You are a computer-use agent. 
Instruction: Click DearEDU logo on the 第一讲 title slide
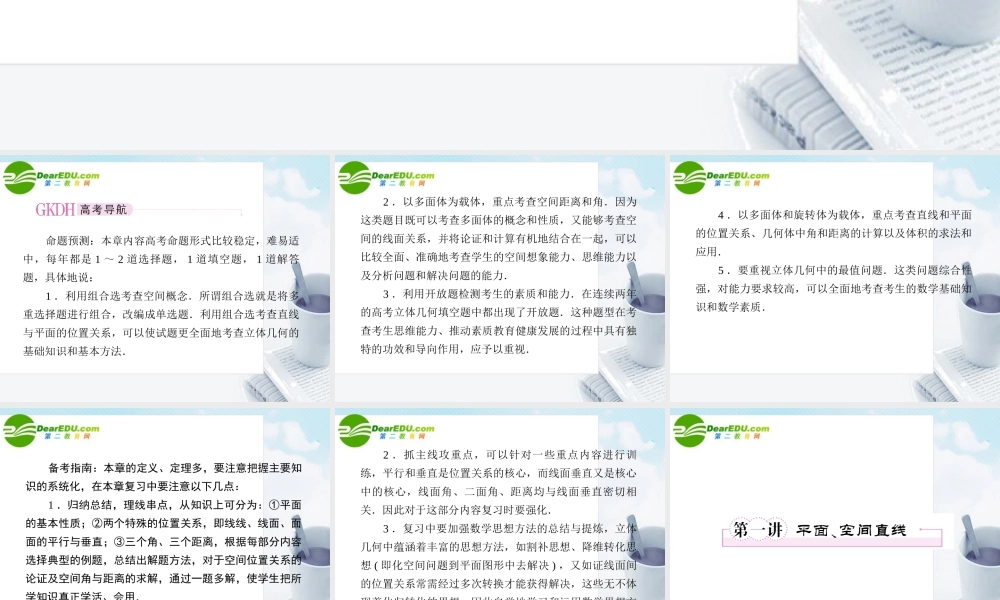click(721, 431)
